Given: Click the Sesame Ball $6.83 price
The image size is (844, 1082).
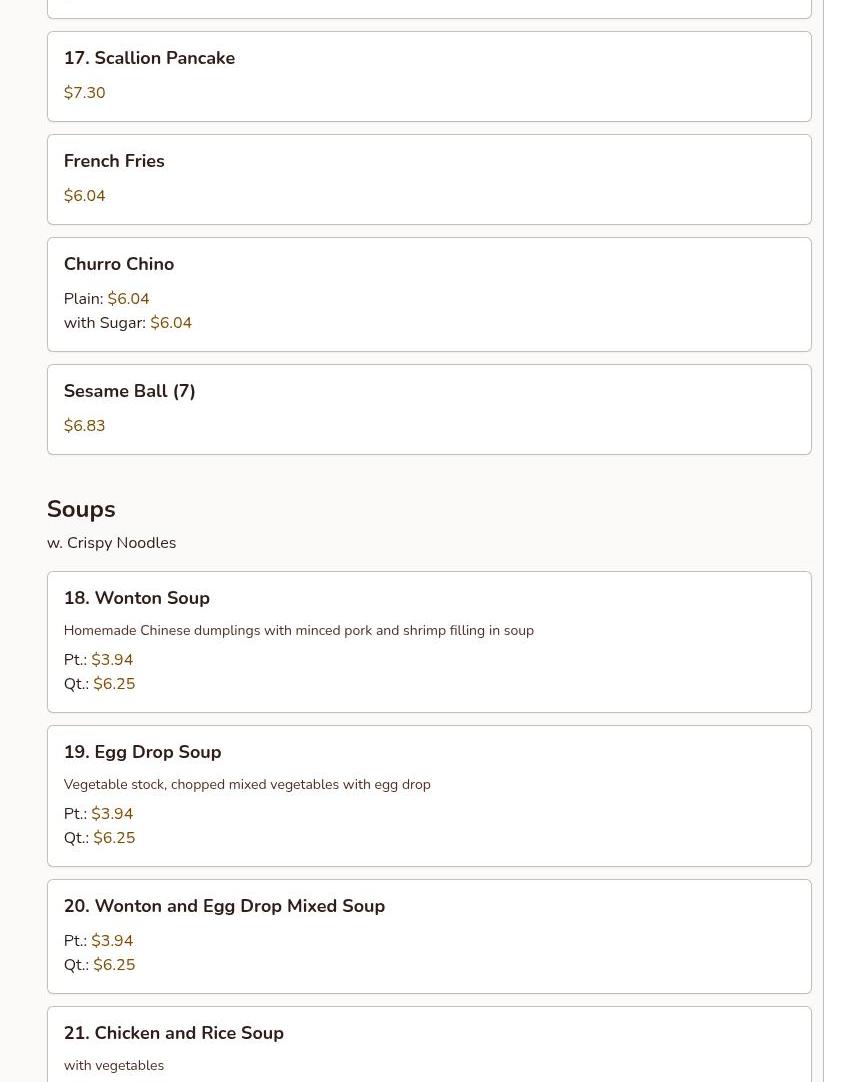Looking at the screenshot, I should [x=84, y=426].
